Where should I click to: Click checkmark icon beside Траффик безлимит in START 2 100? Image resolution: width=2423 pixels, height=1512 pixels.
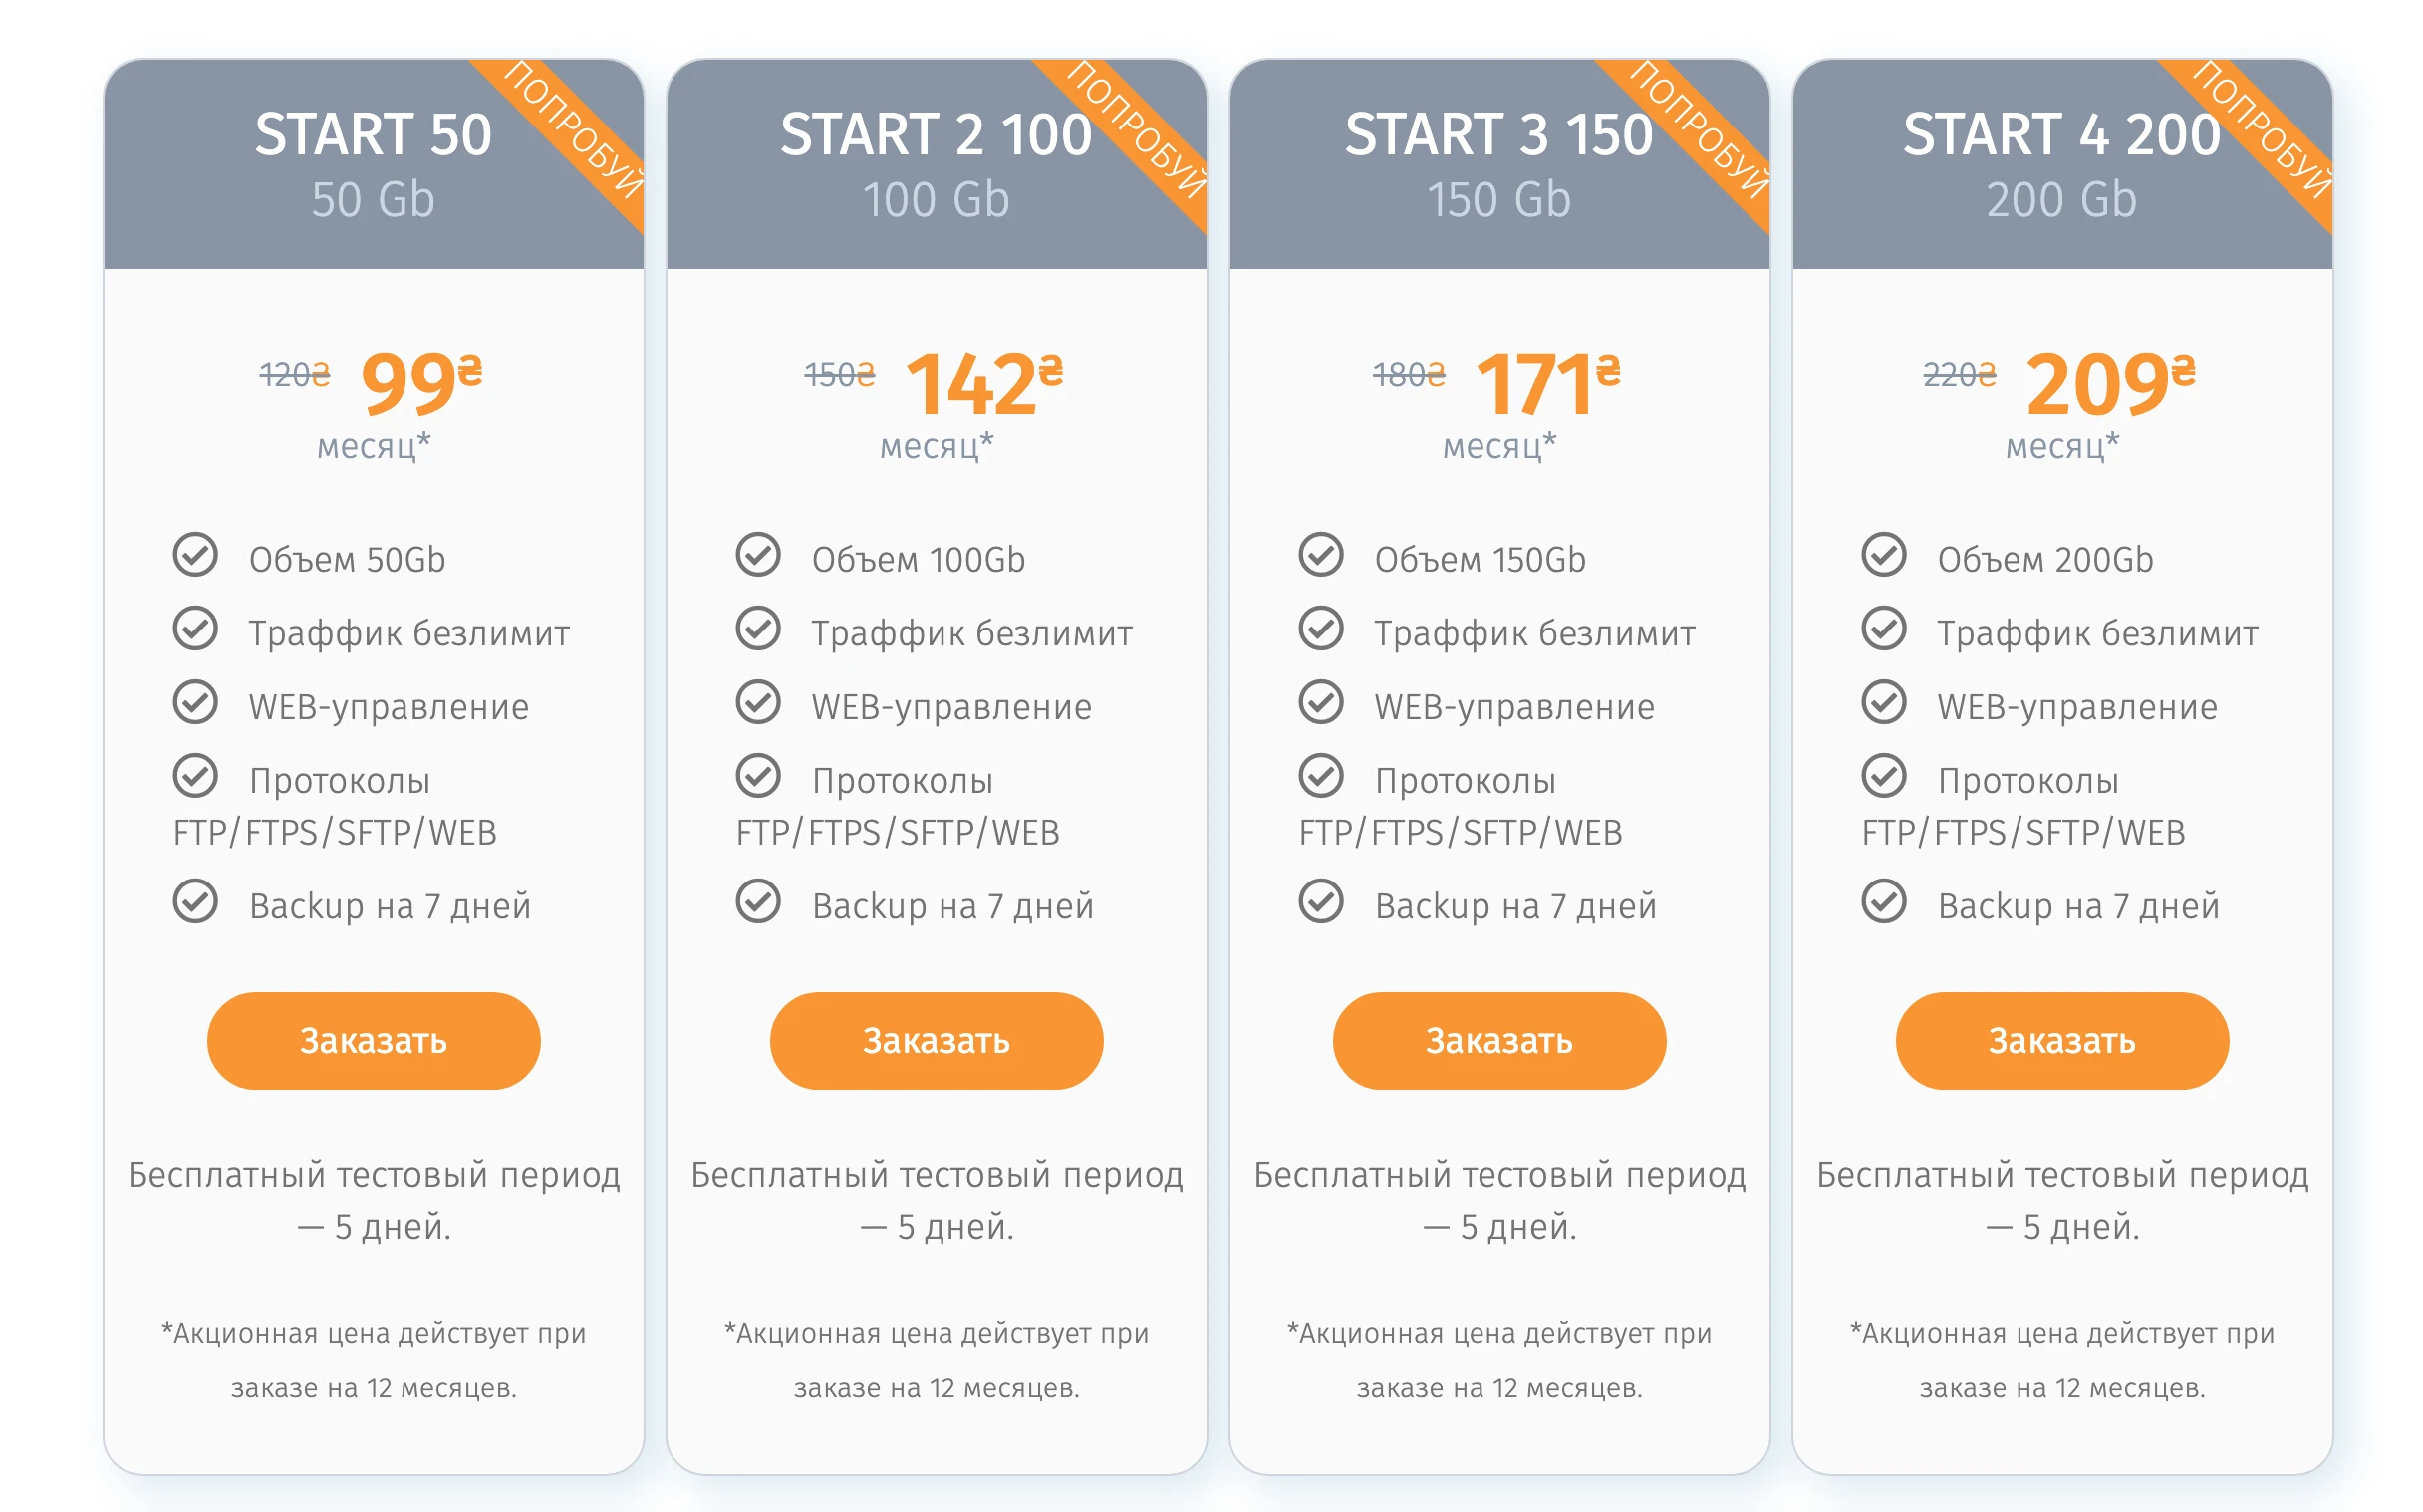pyautogui.click(x=758, y=629)
